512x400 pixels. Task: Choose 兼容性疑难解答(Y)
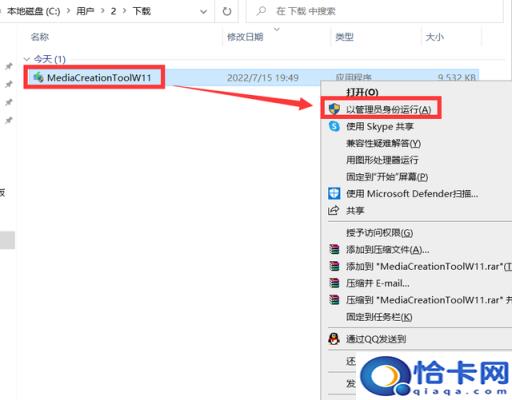click(x=383, y=143)
